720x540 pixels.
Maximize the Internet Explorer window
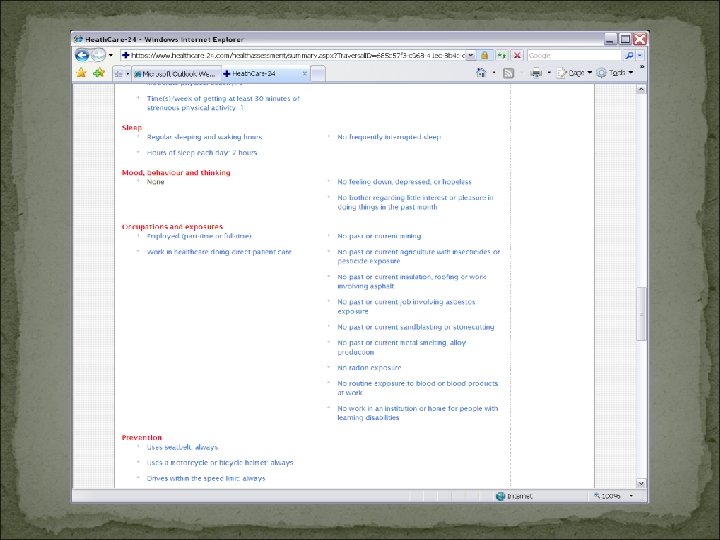point(625,39)
